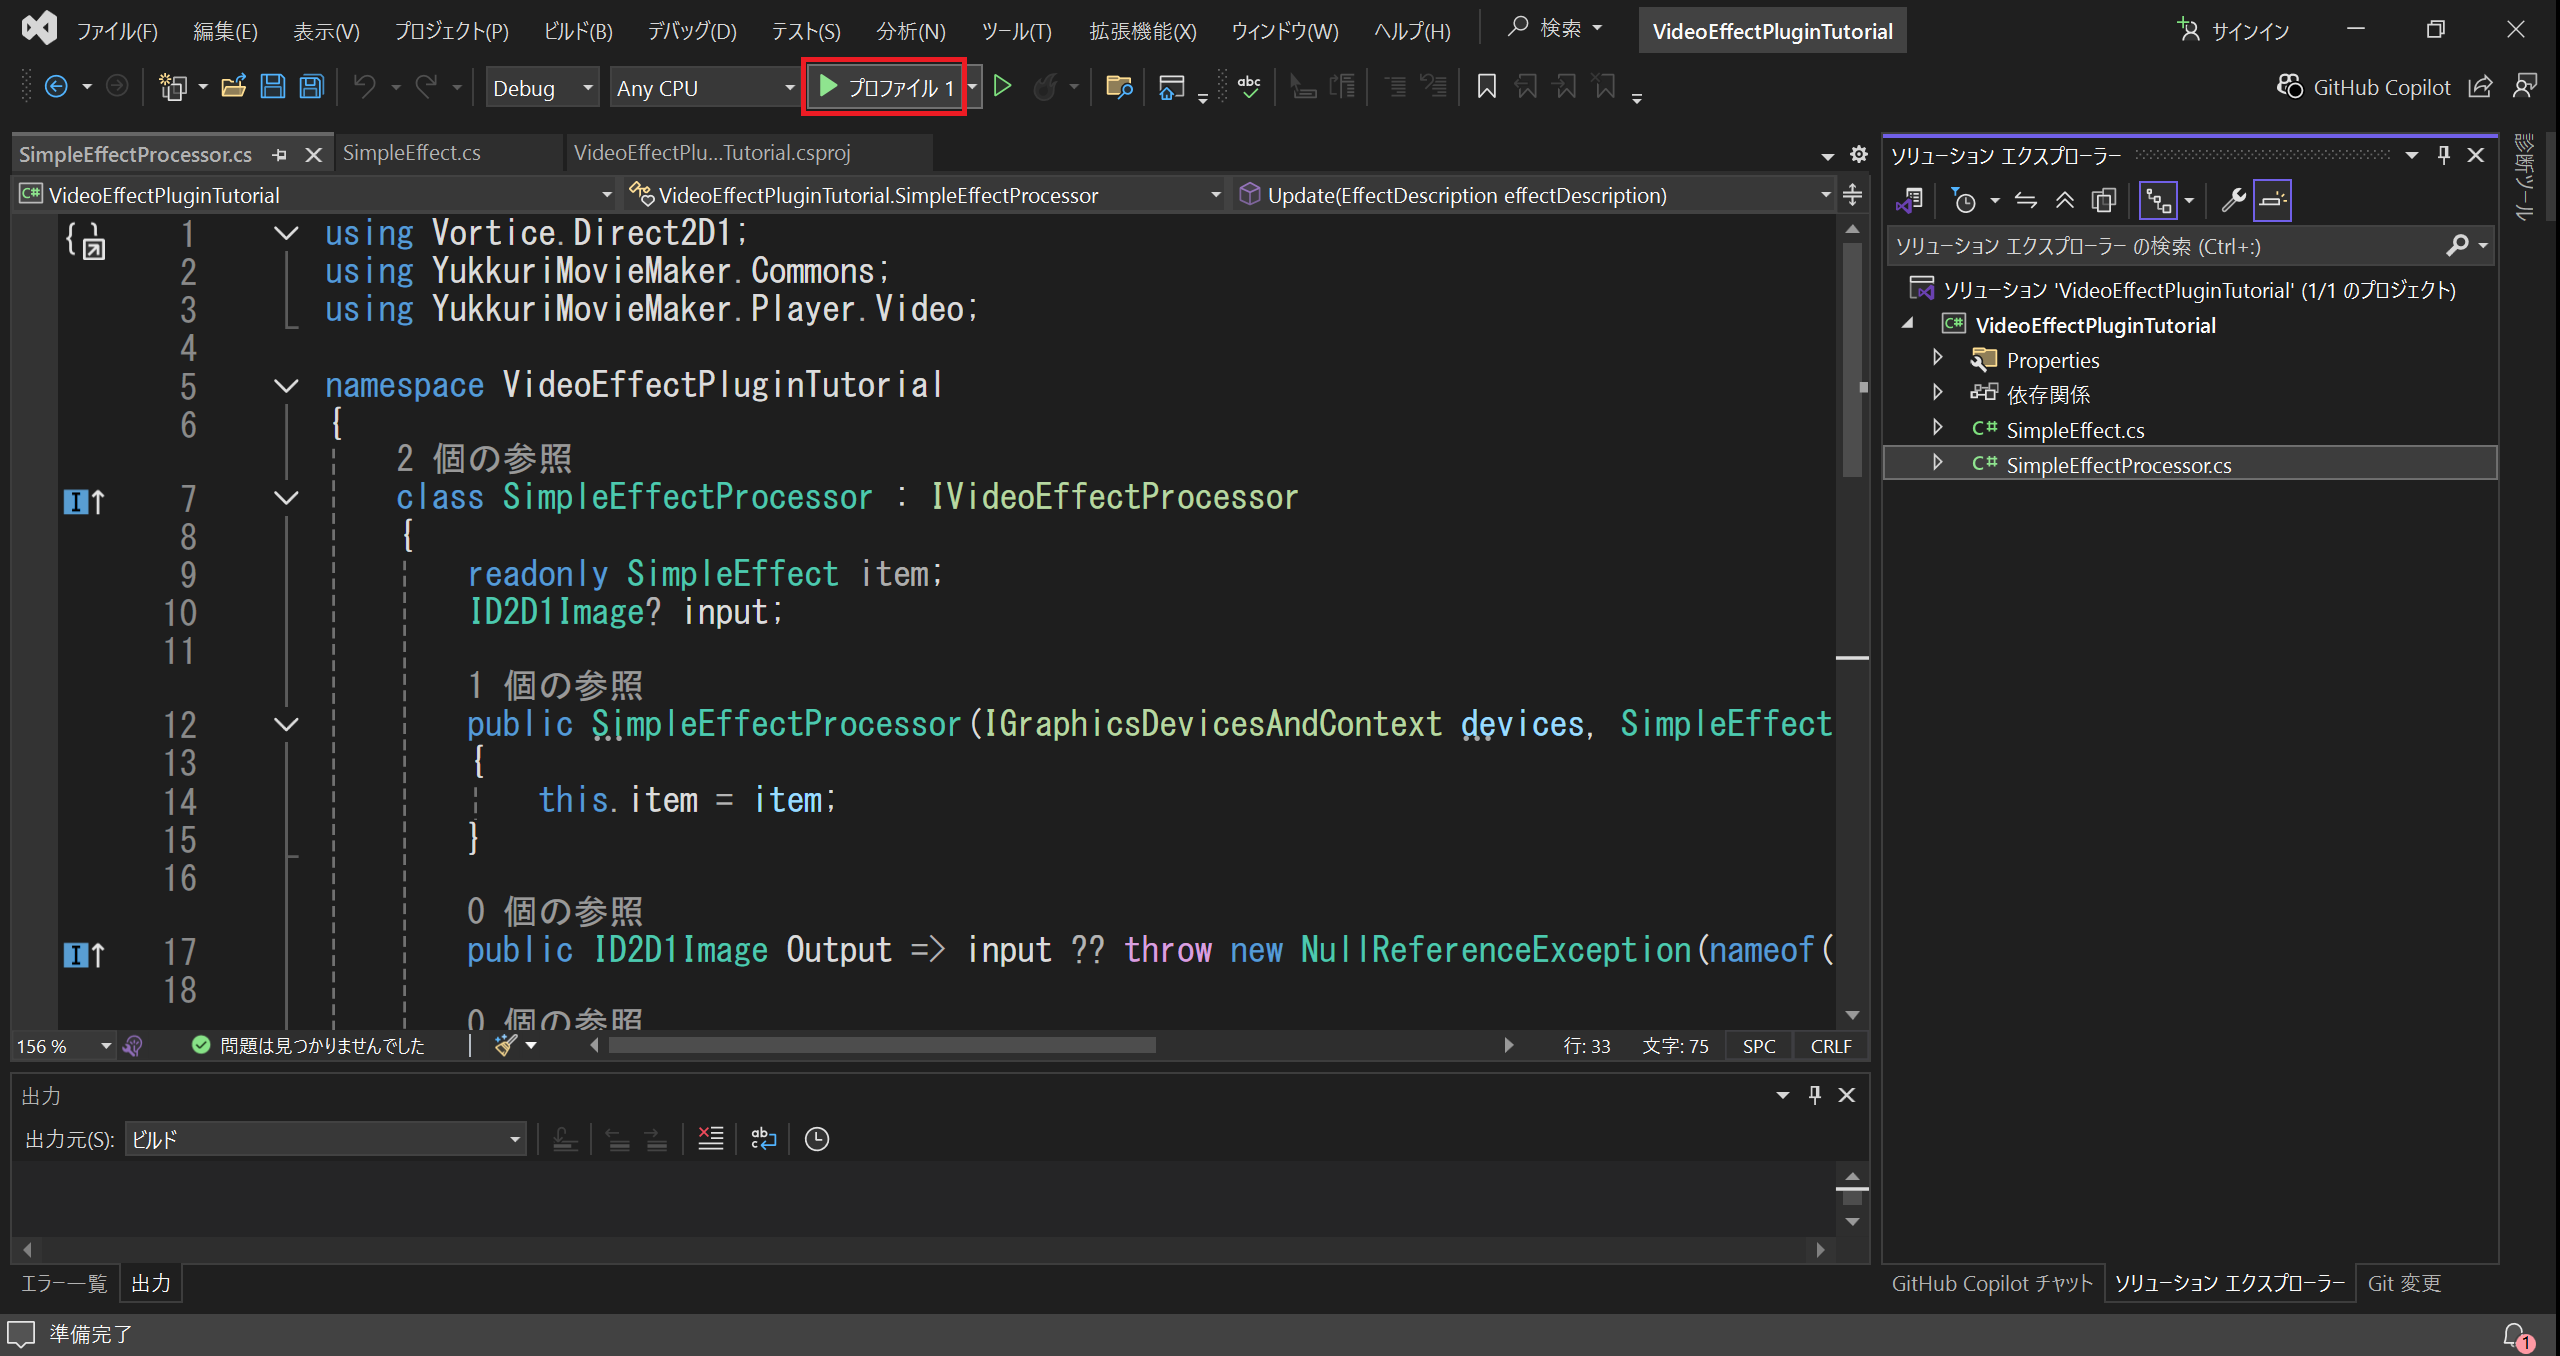Click the GitHub Copilot button
The height and width of the screenshot is (1356, 2560).
[2364, 87]
